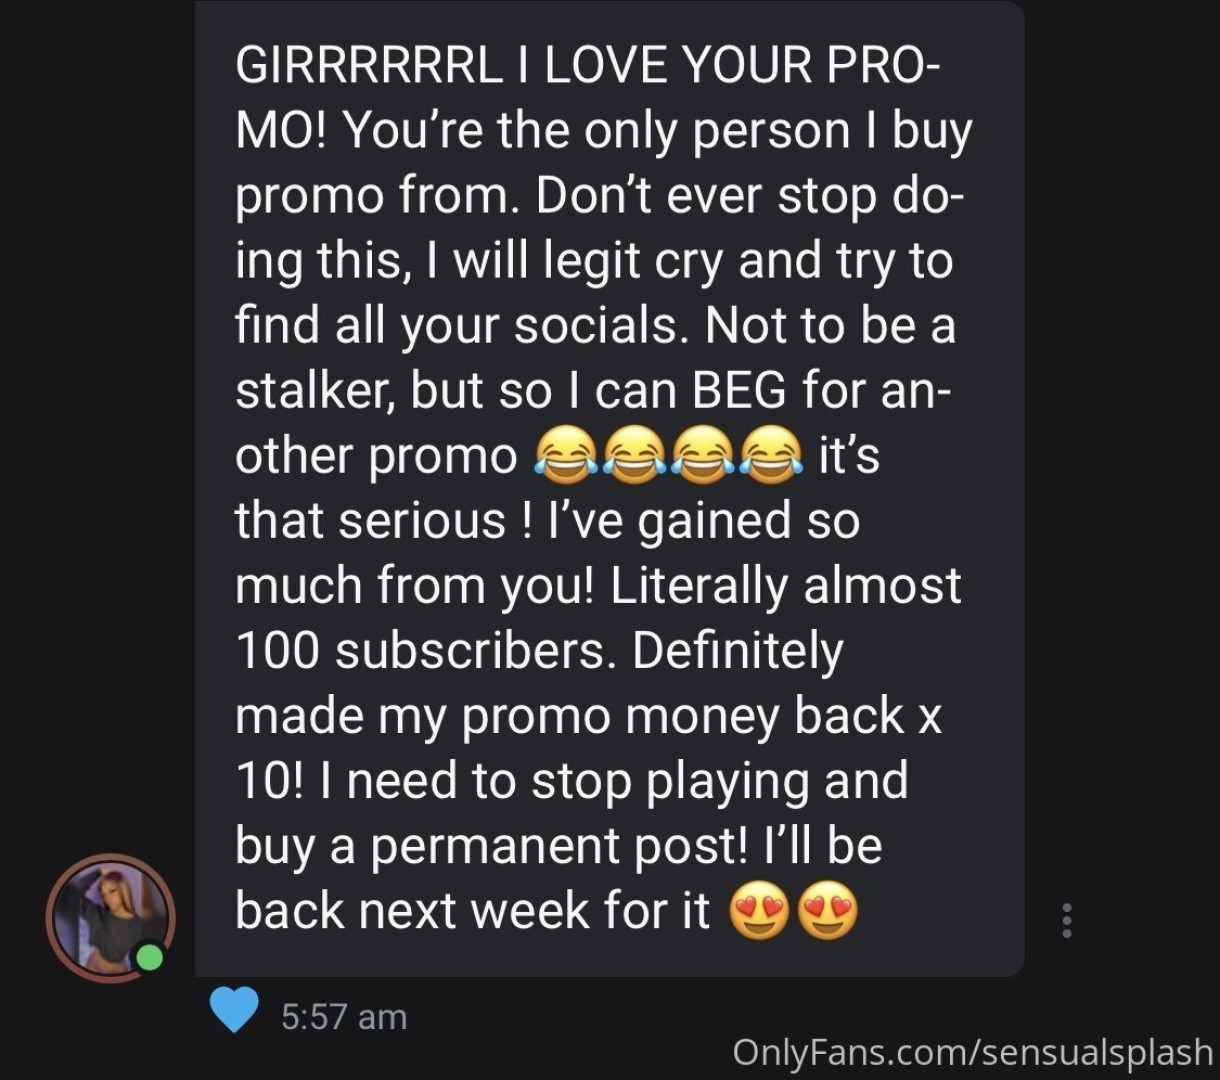Click the first heart-eyes emoji
Viewport: 1220px width, 1080px height.
coord(757,912)
